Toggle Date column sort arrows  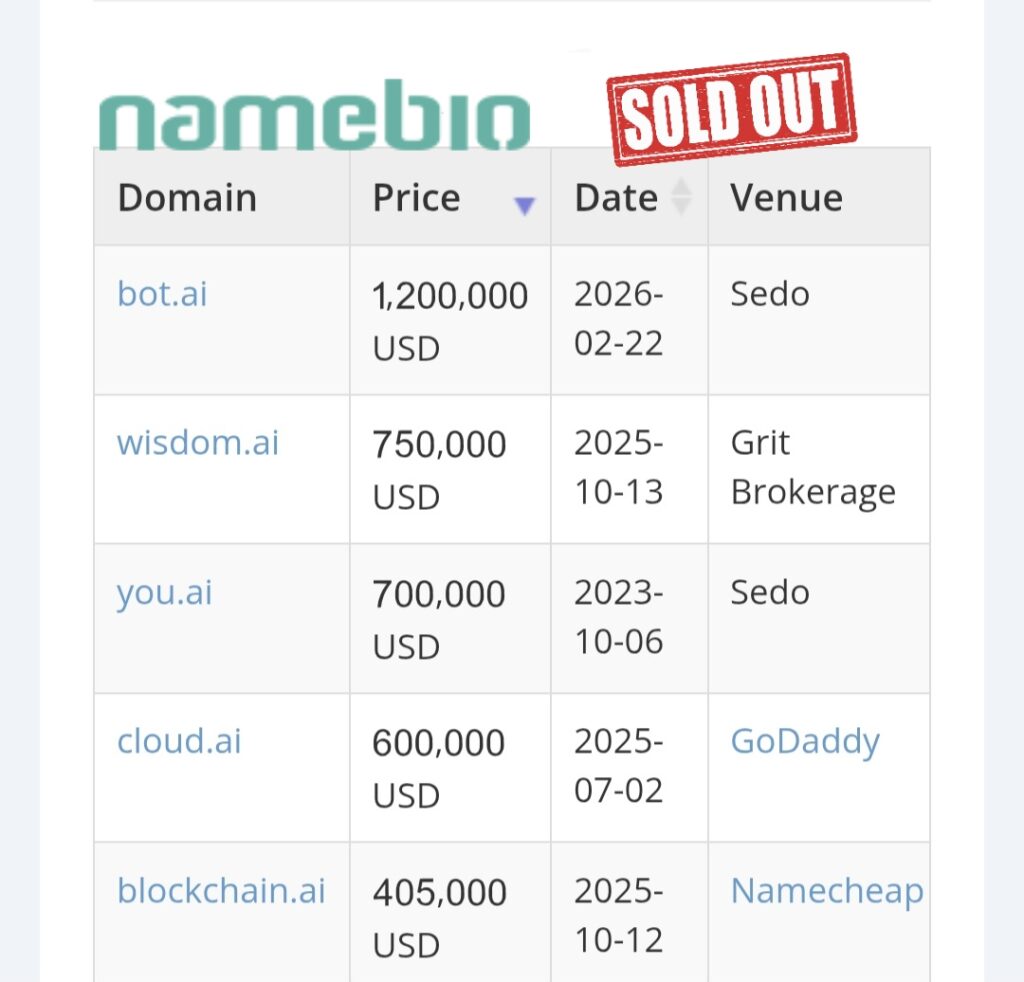point(680,197)
